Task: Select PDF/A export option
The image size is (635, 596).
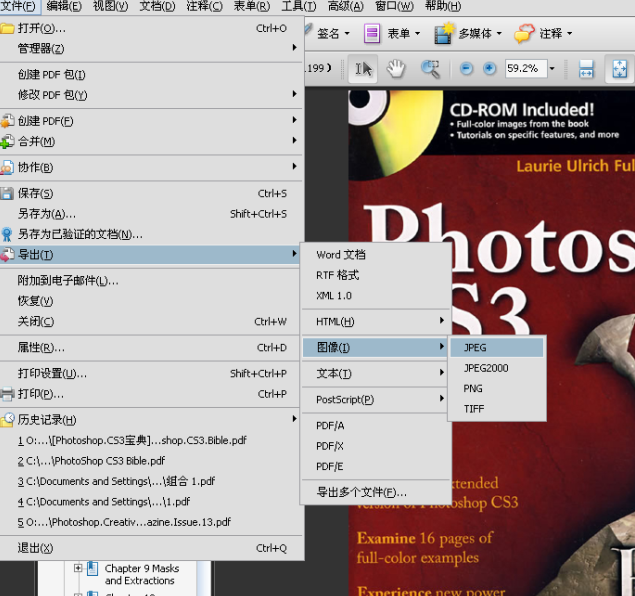Action: coord(376,426)
